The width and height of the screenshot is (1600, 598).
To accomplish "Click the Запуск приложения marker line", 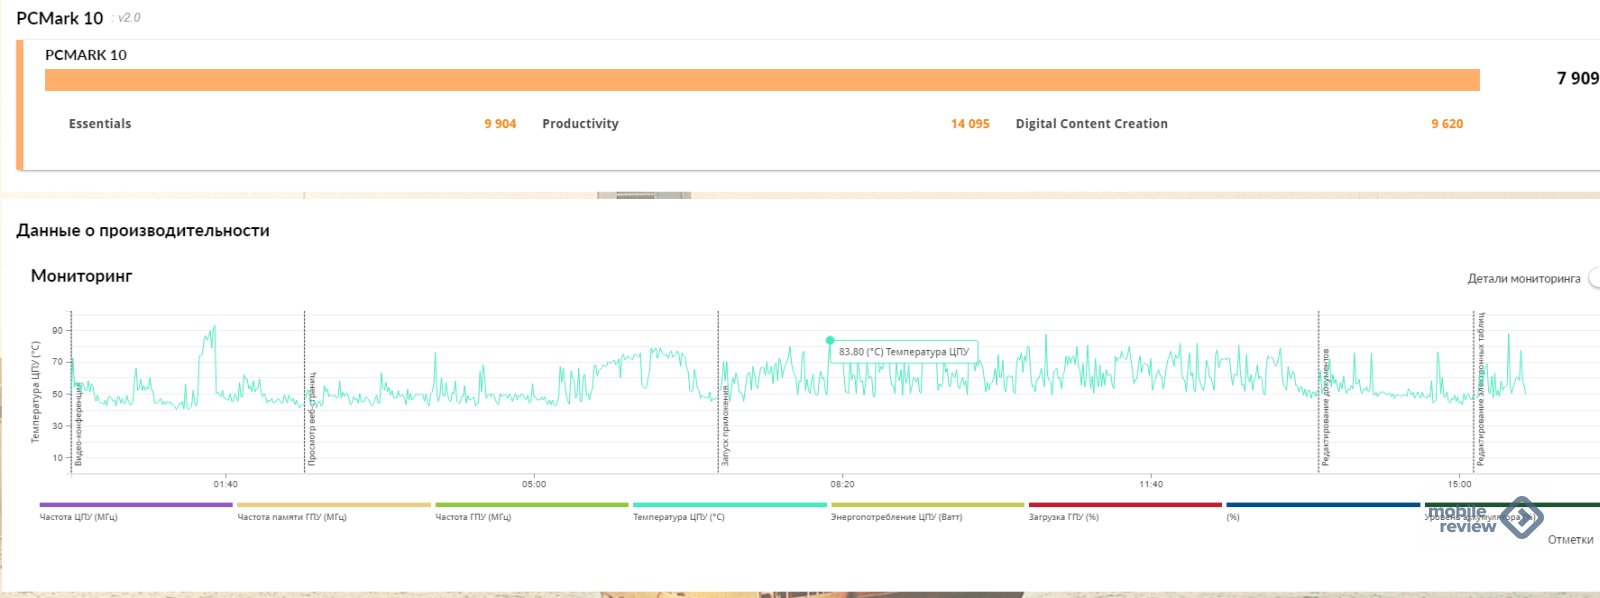I will point(718,400).
